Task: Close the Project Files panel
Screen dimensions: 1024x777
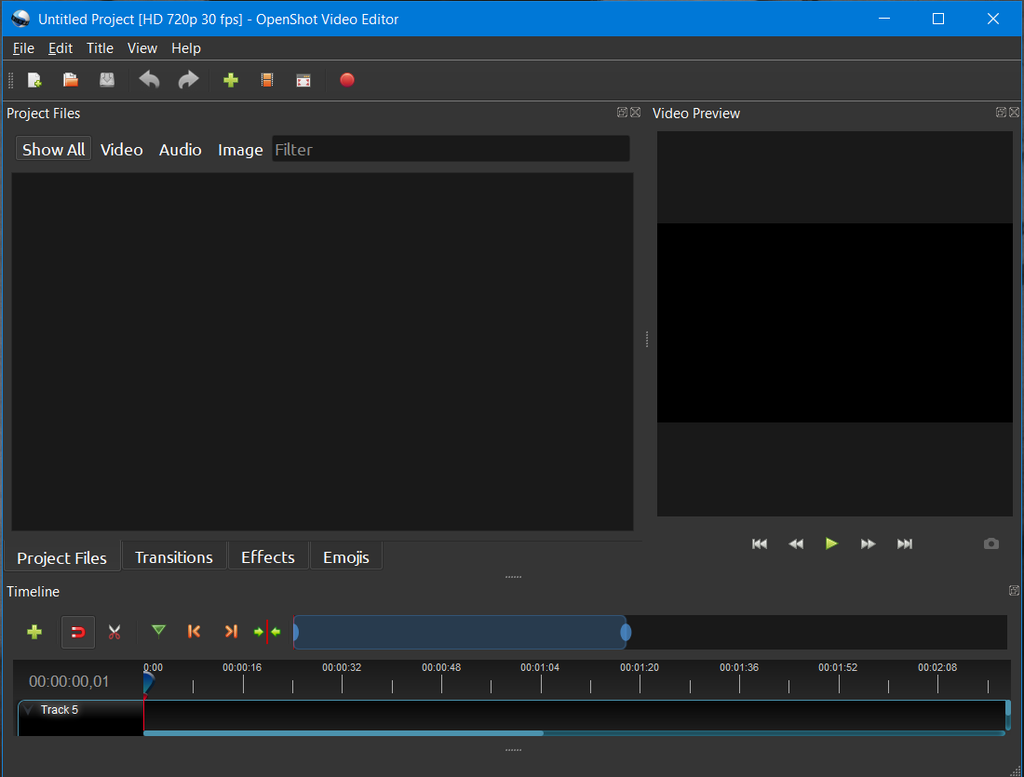Action: click(635, 112)
